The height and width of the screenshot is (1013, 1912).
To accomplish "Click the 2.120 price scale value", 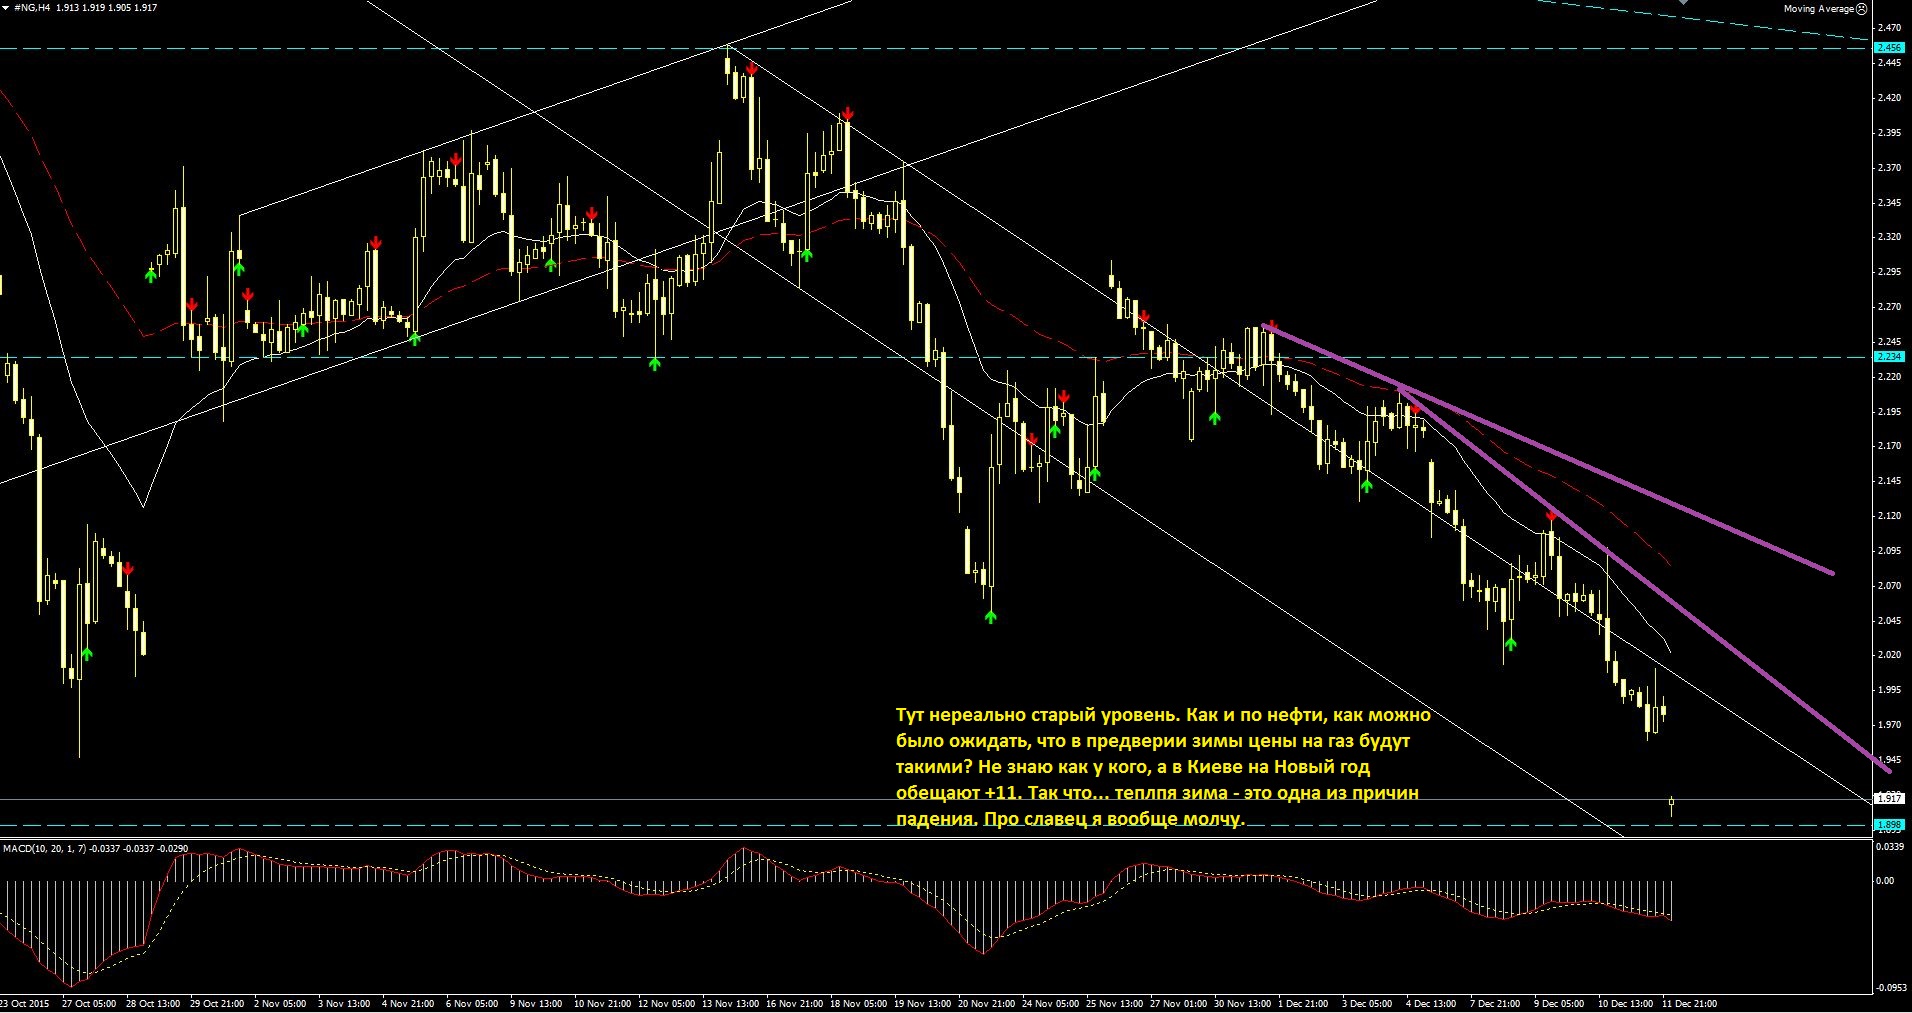I will click(1889, 516).
